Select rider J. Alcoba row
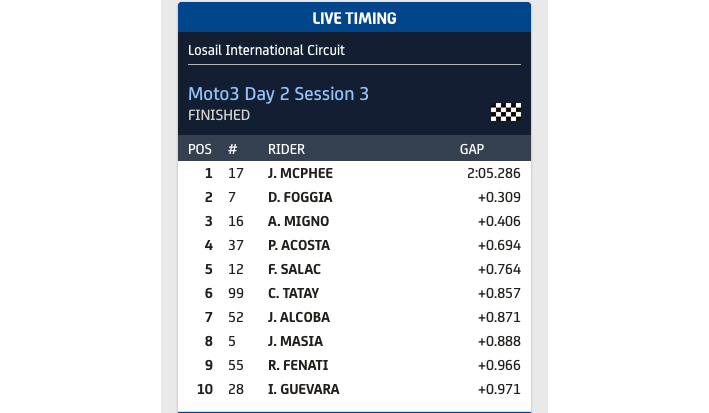Image resolution: width=709 pixels, height=413 pixels. pyautogui.click(x=354, y=317)
